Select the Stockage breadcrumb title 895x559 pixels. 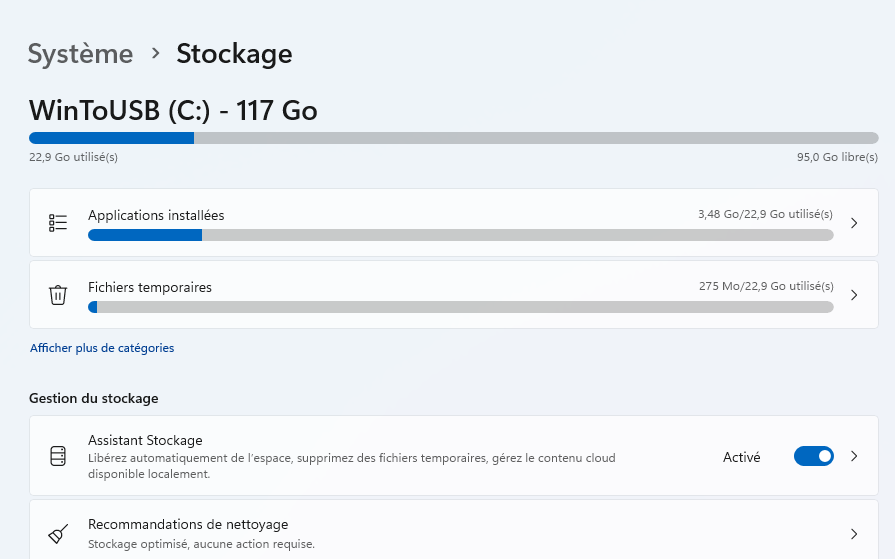(234, 54)
